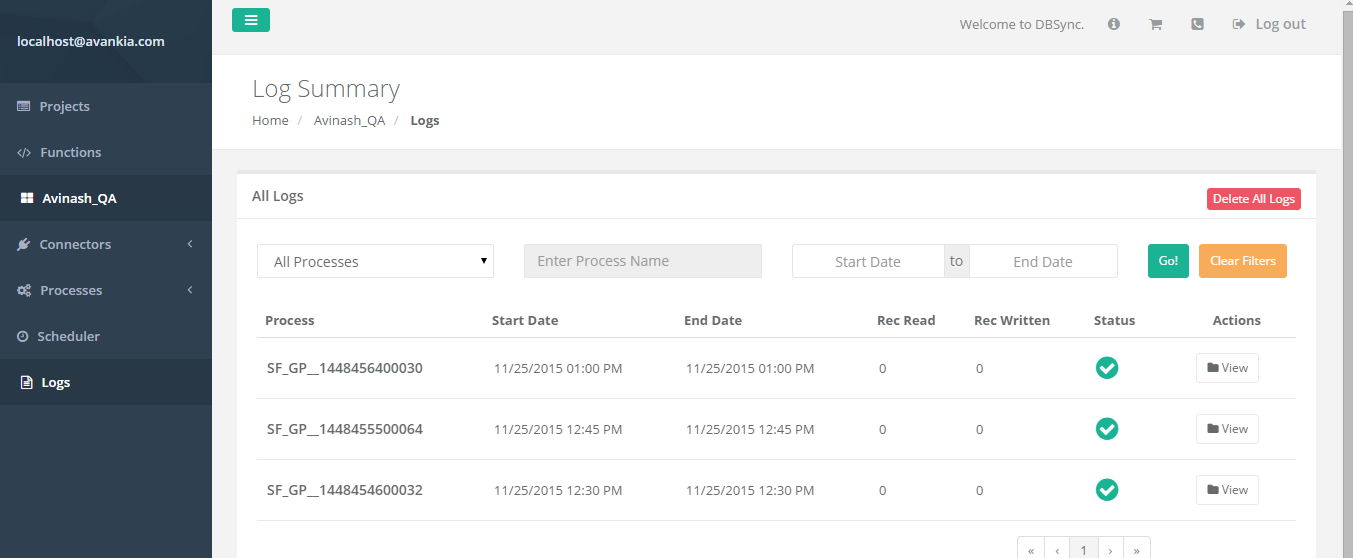The width and height of the screenshot is (1353, 558).
Task: Click the green status checkmark for SF_GP__1448456400030
Action: click(1107, 368)
